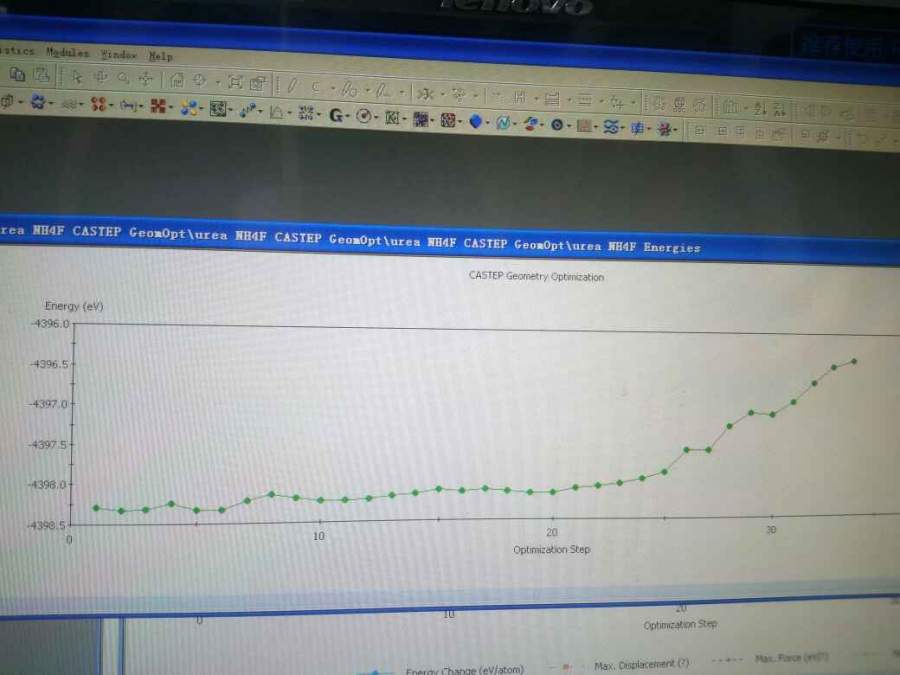The image size is (900, 675).
Task: Expand dropdown beside blue gem icon
Action: pos(488,123)
